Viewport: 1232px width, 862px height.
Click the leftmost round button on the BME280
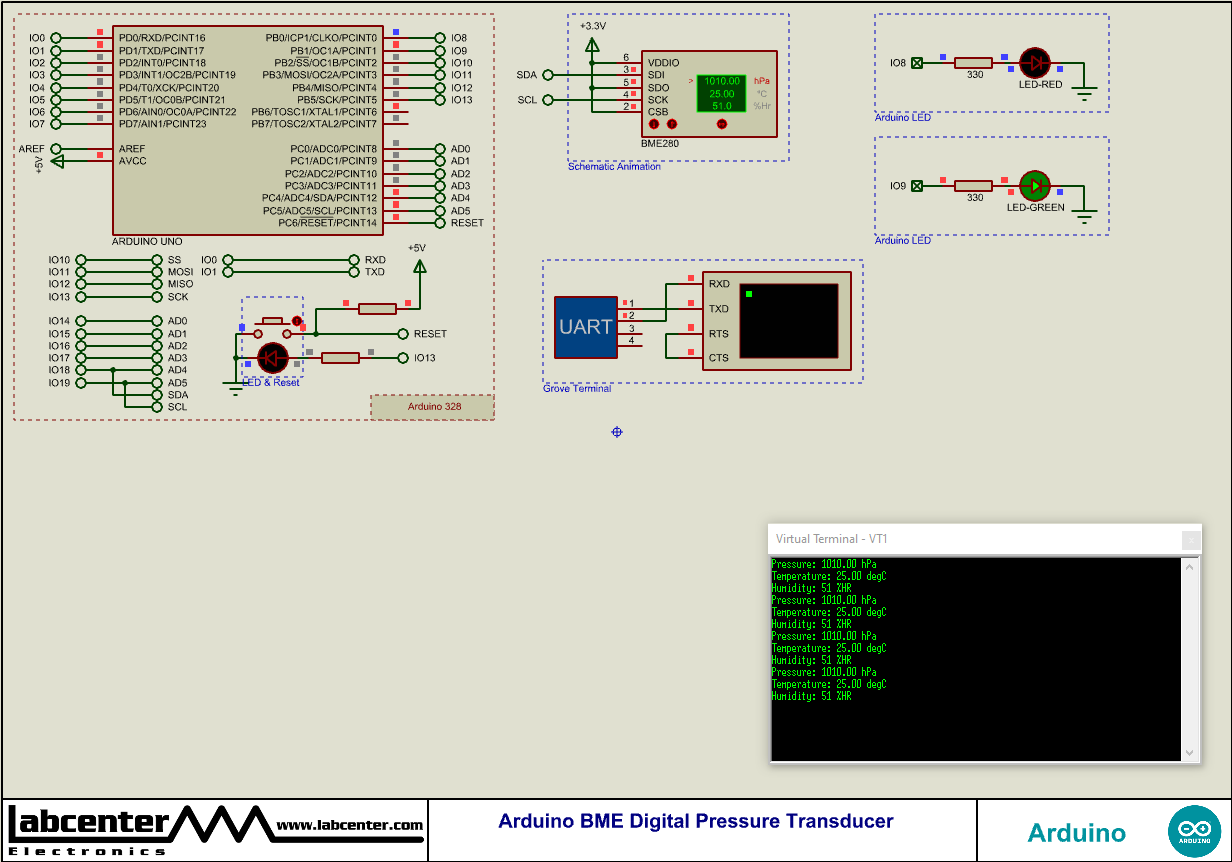(x=655, y=124)
